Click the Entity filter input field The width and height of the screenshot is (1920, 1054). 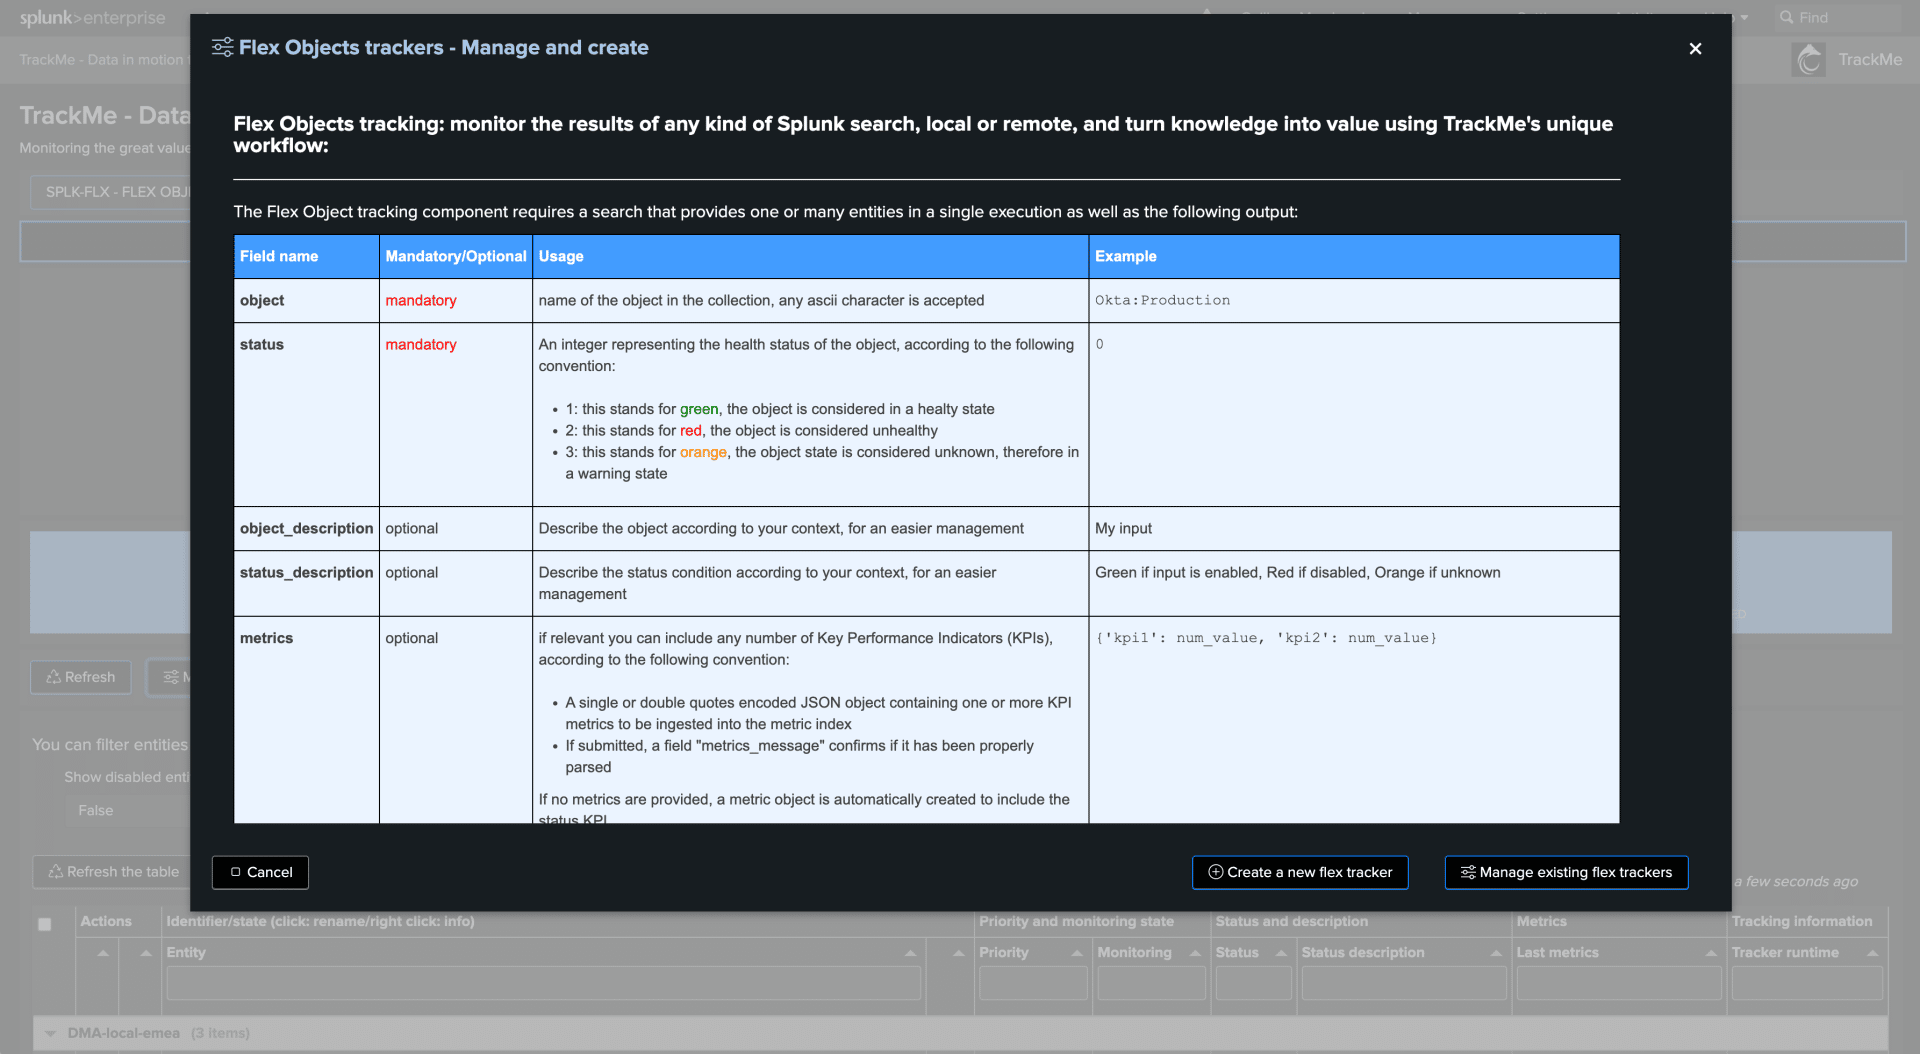[x=542, y=984]
